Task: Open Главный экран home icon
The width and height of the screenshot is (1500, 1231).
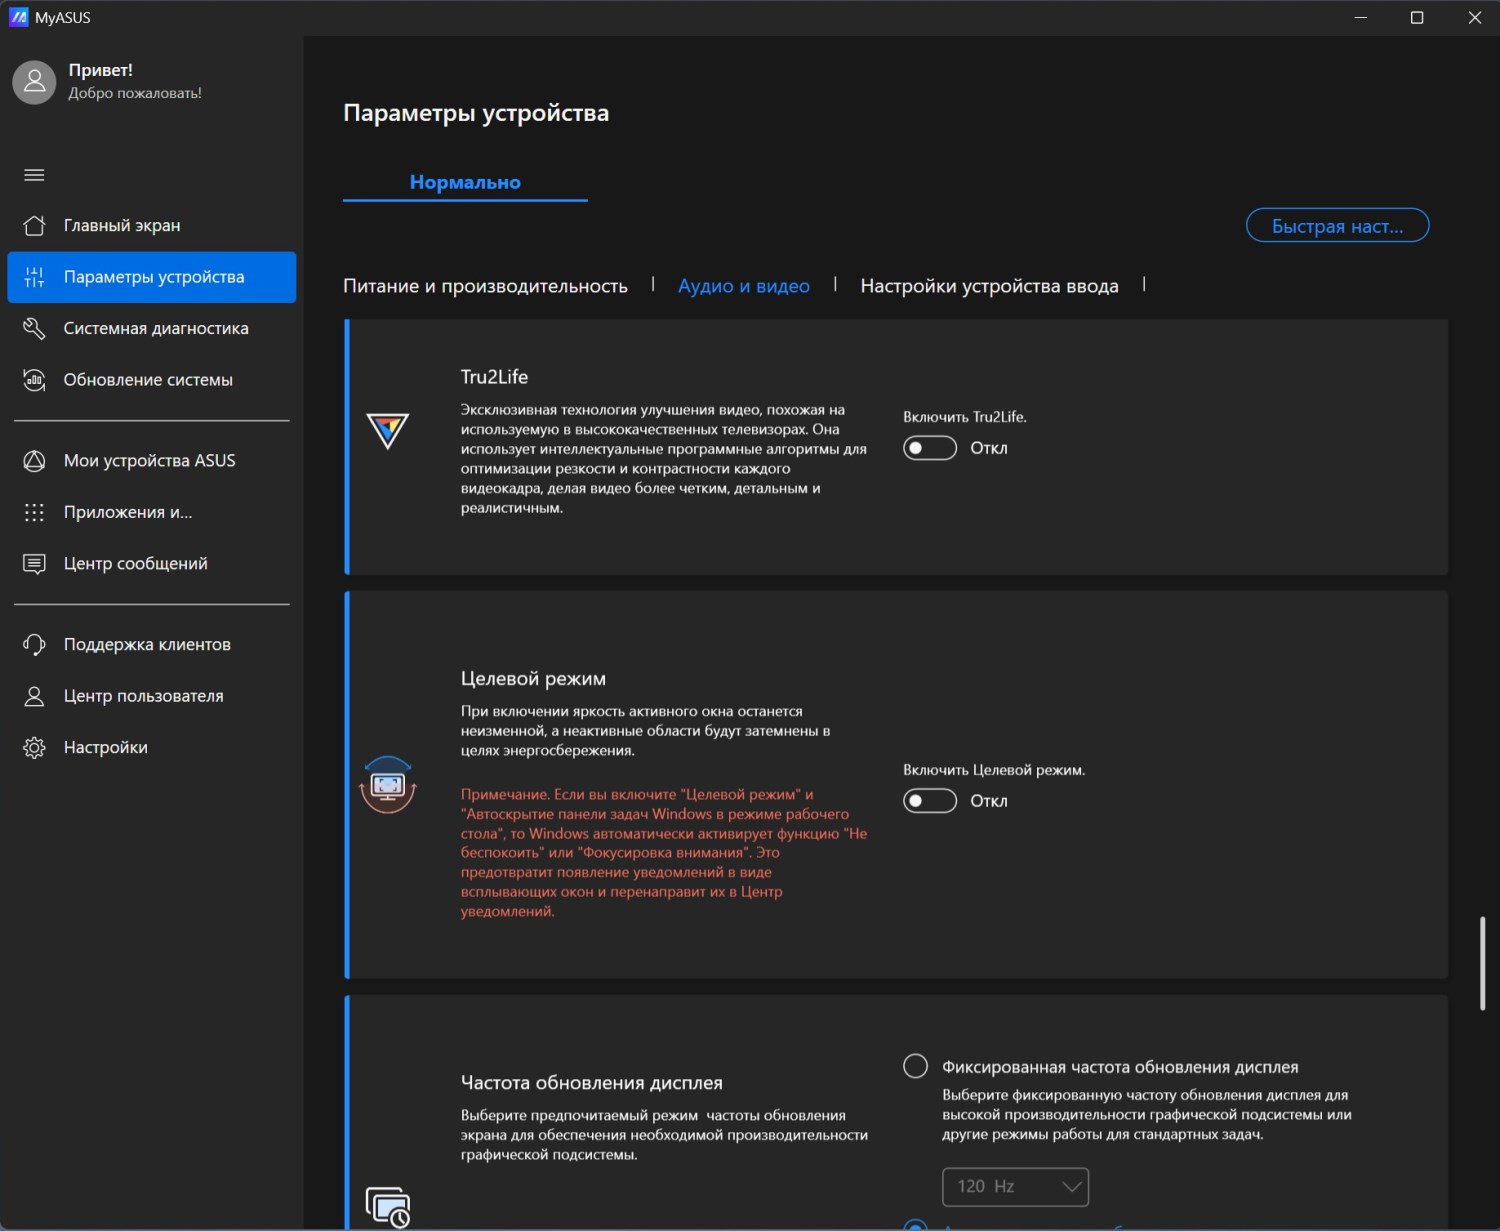Action: [x=34, y=226]
